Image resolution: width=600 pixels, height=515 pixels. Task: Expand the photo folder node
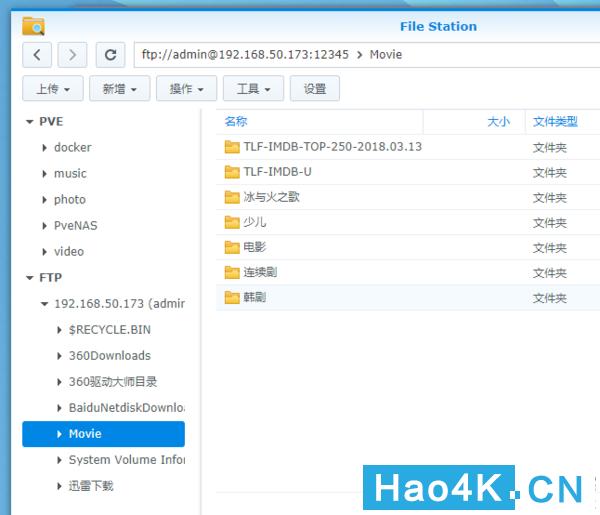click(x=44, y=200)
